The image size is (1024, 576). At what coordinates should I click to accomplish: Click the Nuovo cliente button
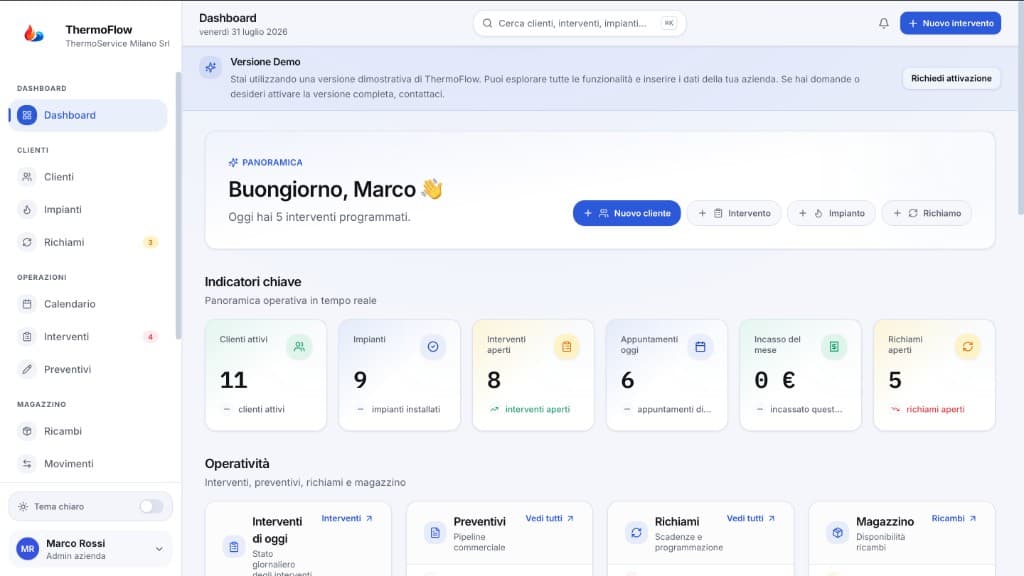click(x=627, y=214)
